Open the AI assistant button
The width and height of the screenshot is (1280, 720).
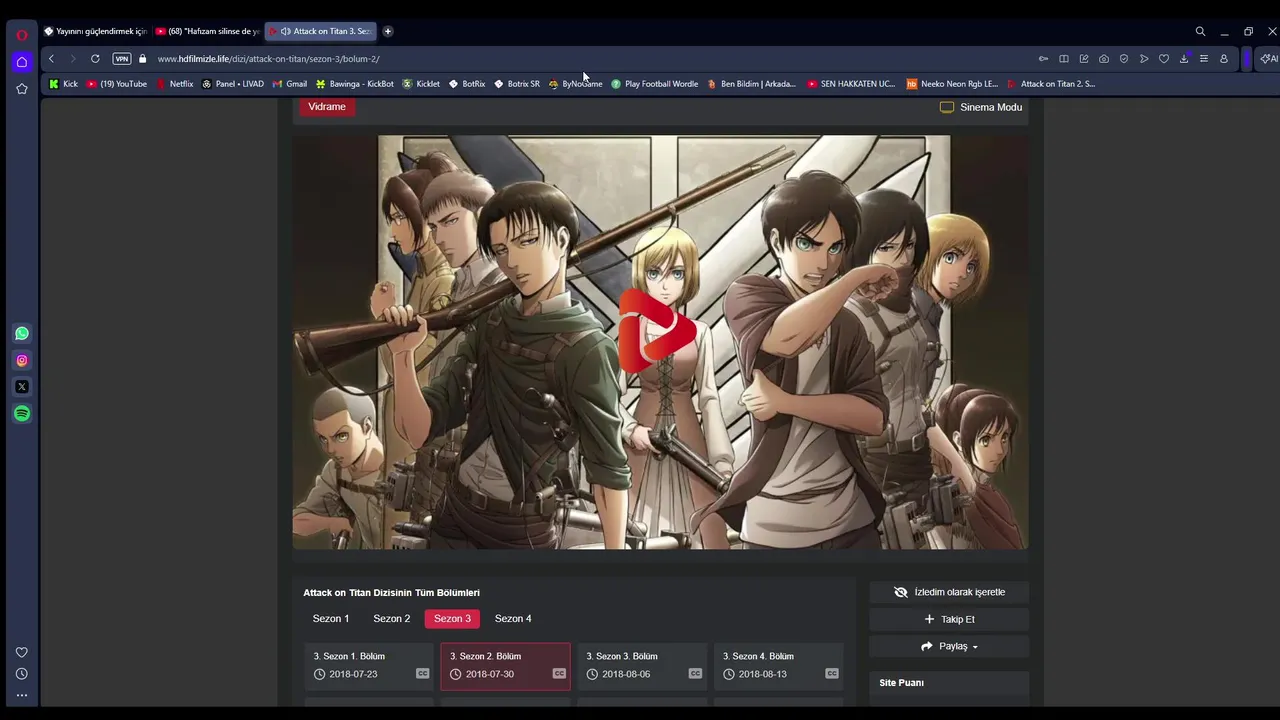click(x=1267, y=59)
